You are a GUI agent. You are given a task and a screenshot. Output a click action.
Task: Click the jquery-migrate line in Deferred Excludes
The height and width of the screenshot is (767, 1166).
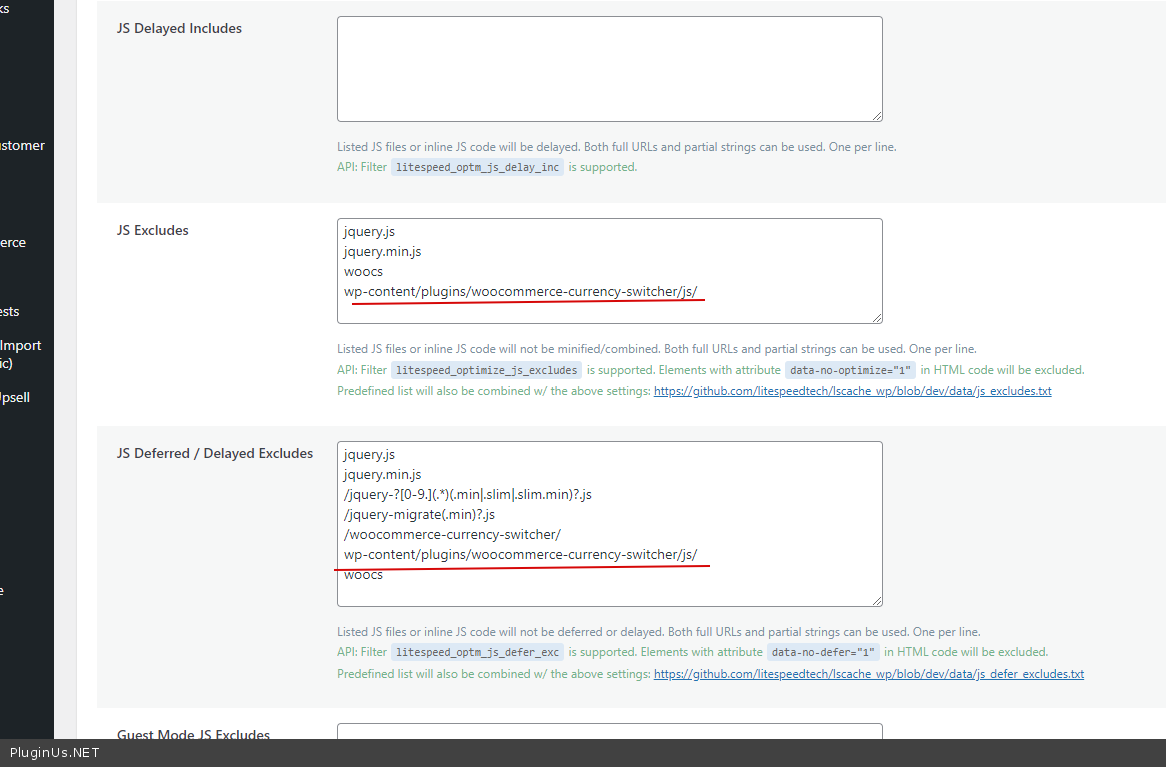tap(419, 515)
